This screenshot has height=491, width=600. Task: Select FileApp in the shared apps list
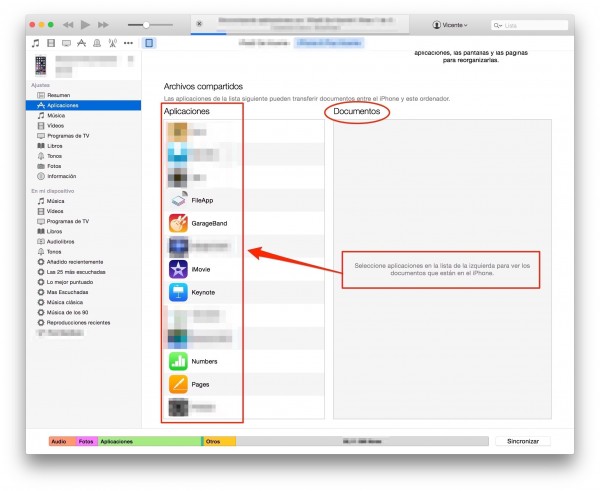tap(244, 200)
